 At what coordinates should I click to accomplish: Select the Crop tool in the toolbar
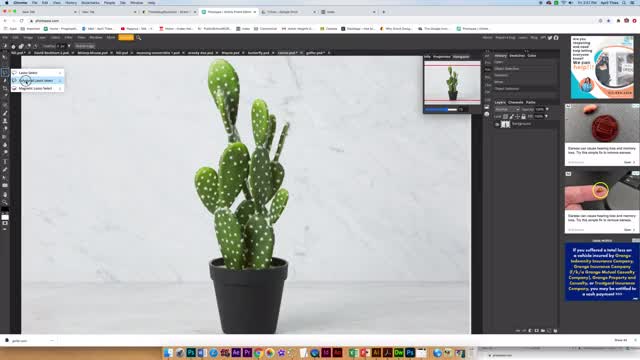click(x=5, y=89)
